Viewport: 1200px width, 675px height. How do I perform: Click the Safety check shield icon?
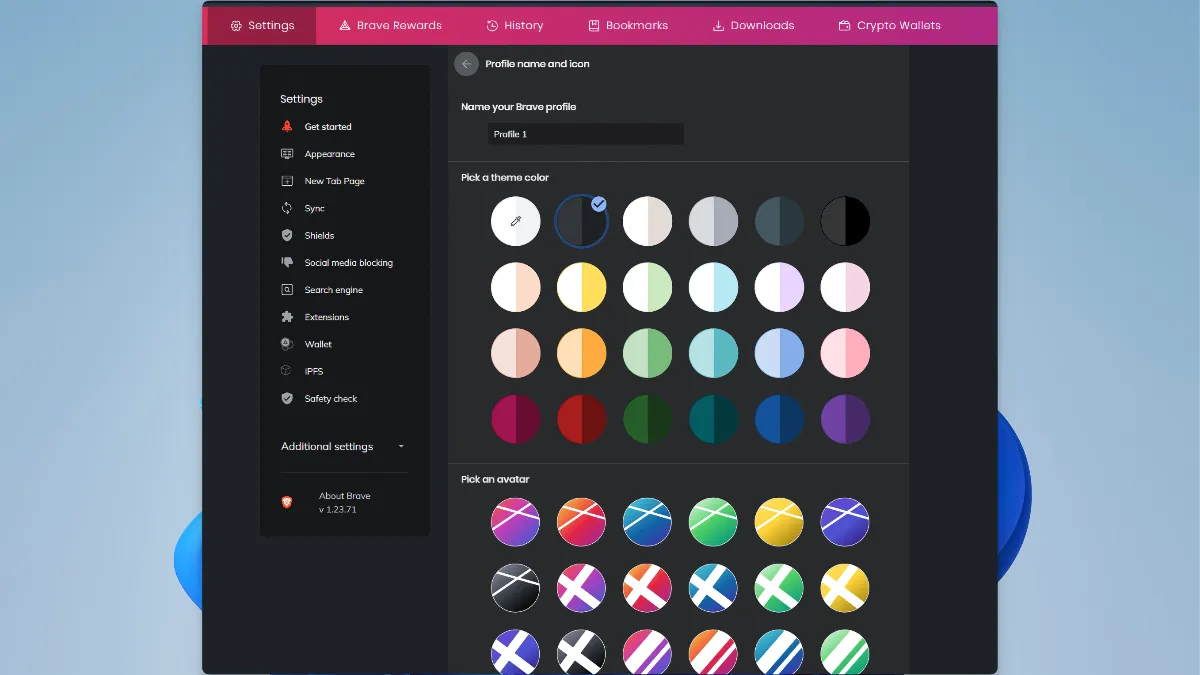pyautogui.click(x=287, y=398)
